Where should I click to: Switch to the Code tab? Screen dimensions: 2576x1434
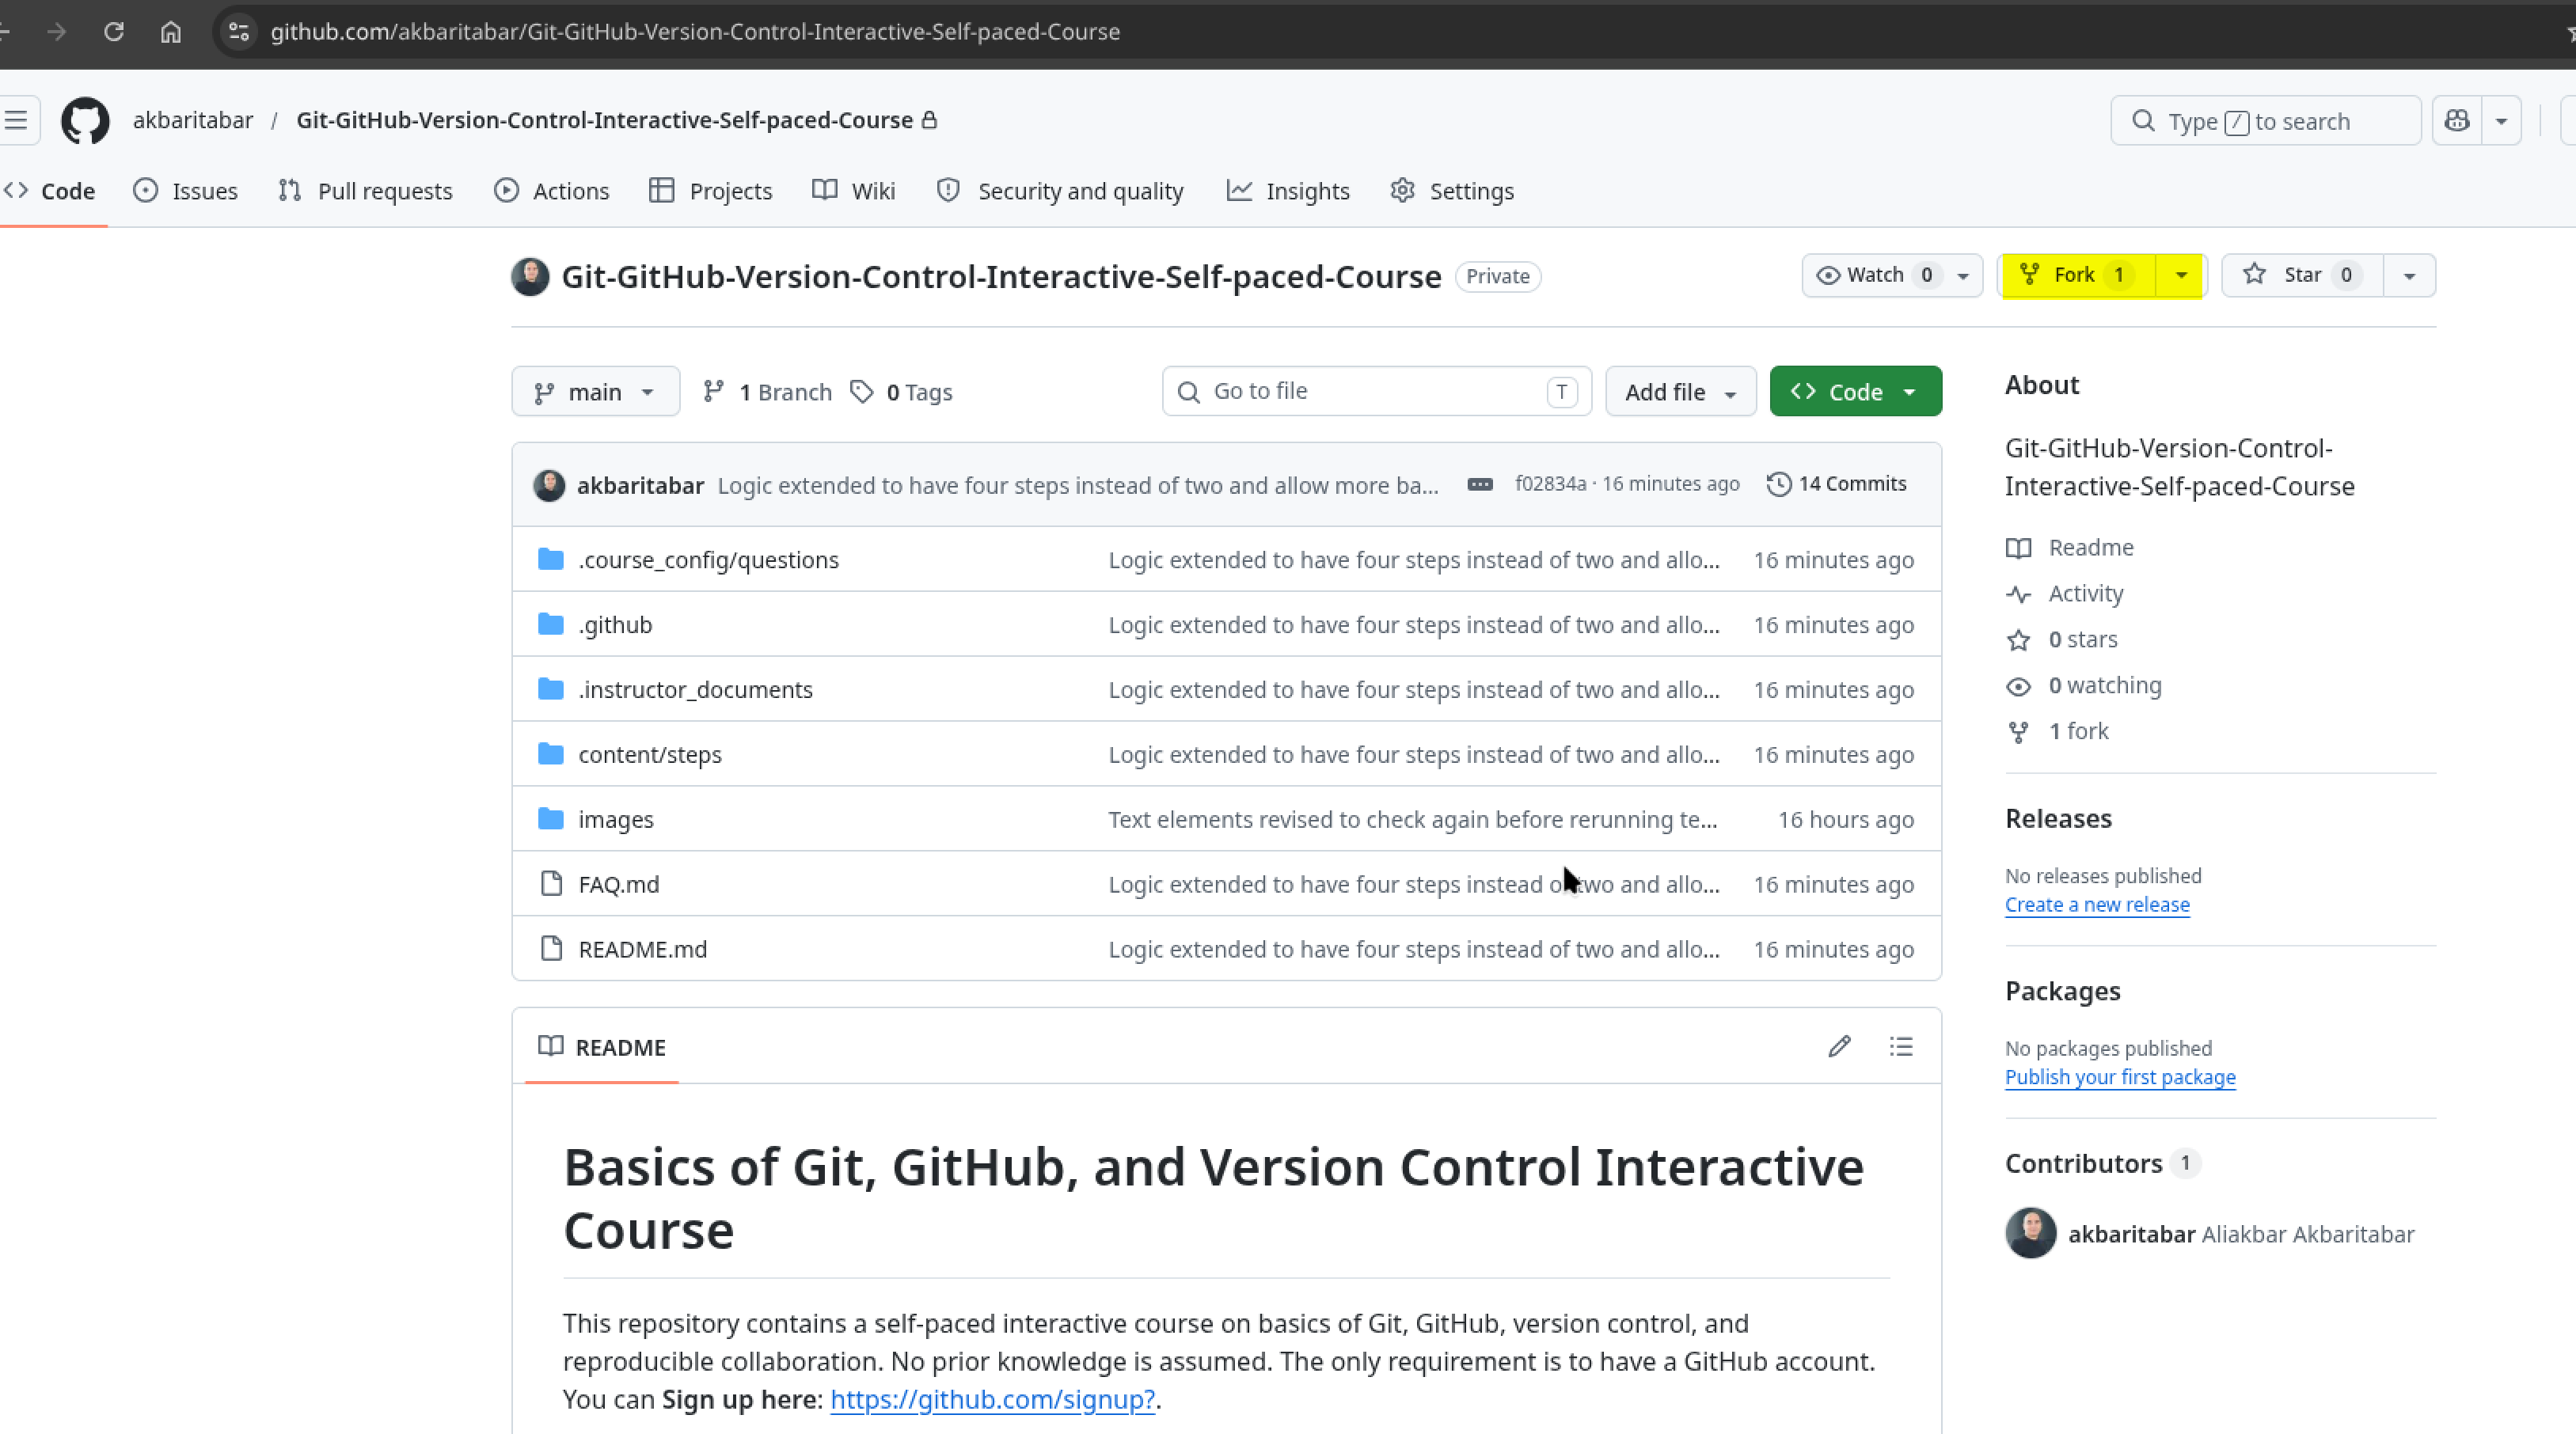point(50,191)
